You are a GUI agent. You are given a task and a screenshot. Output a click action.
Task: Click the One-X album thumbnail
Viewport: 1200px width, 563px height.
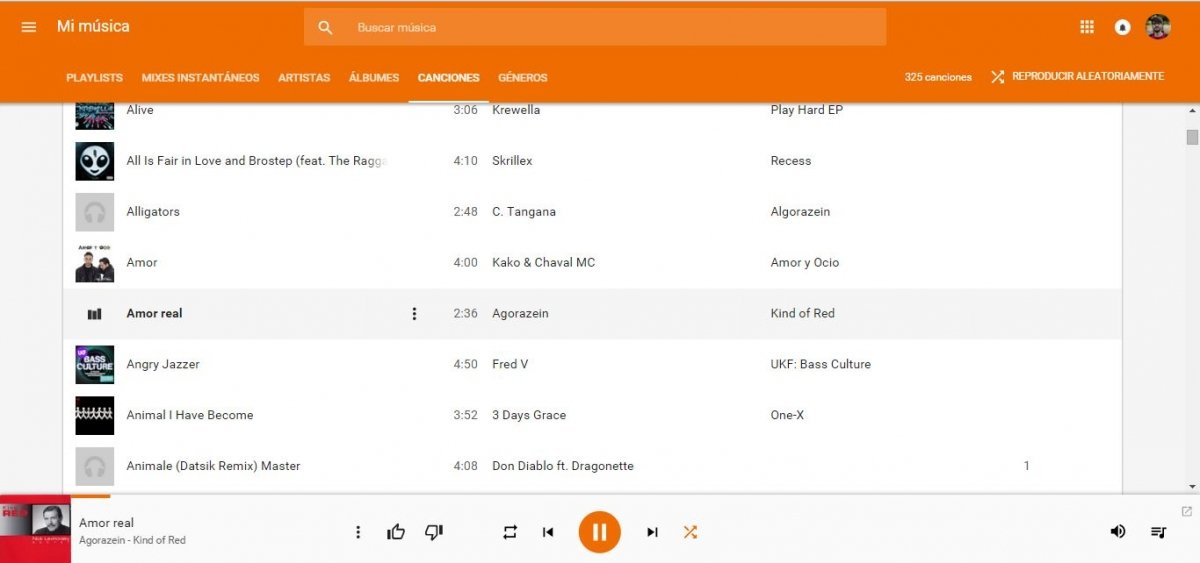(94, 415)
